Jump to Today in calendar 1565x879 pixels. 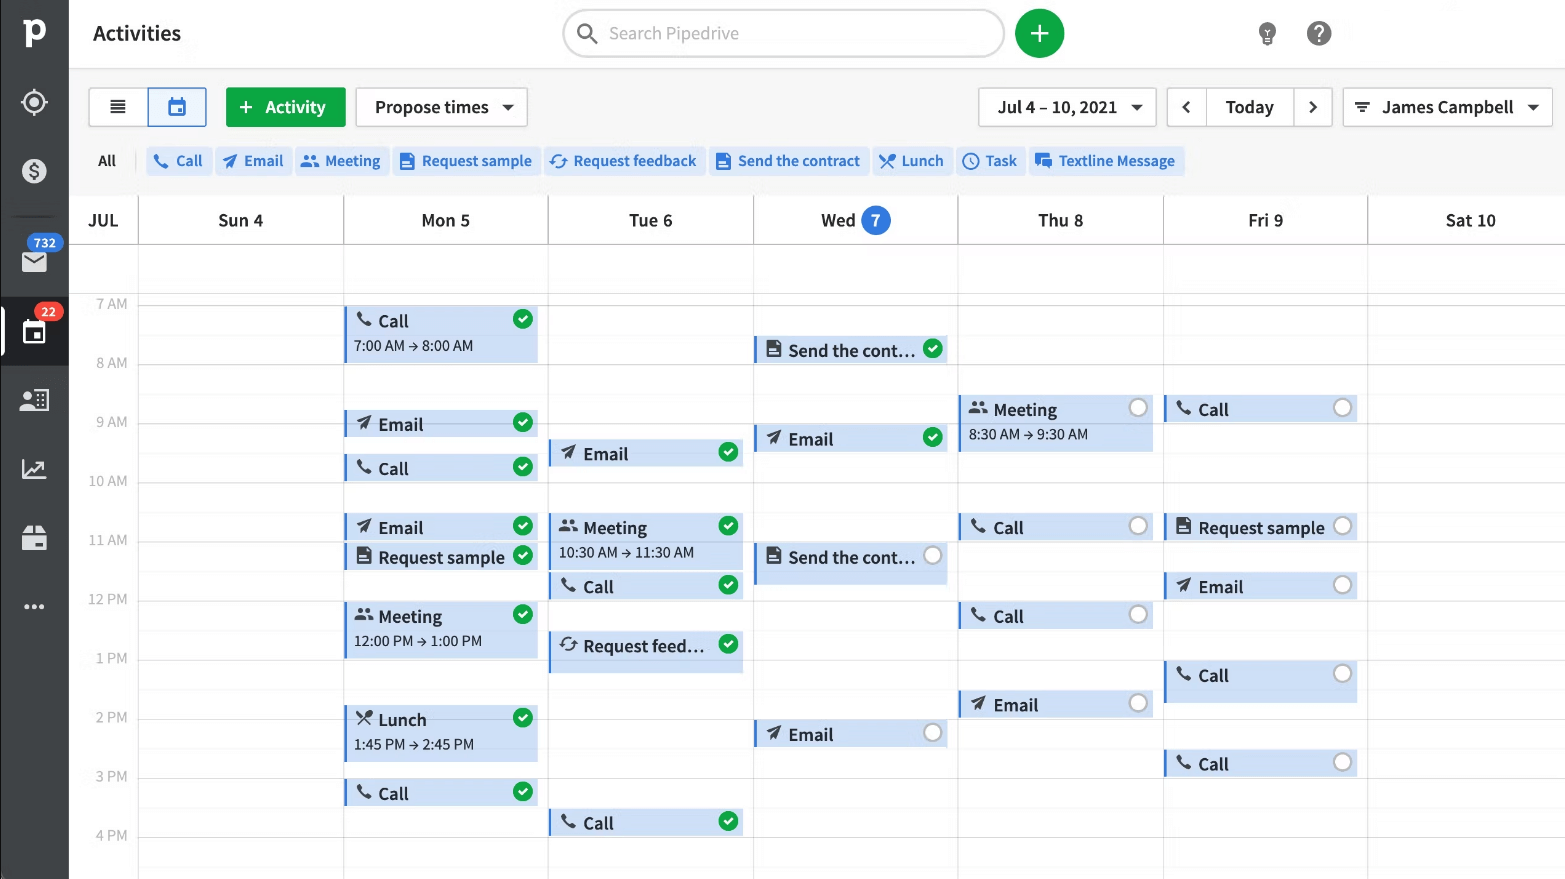[1249, 107]
